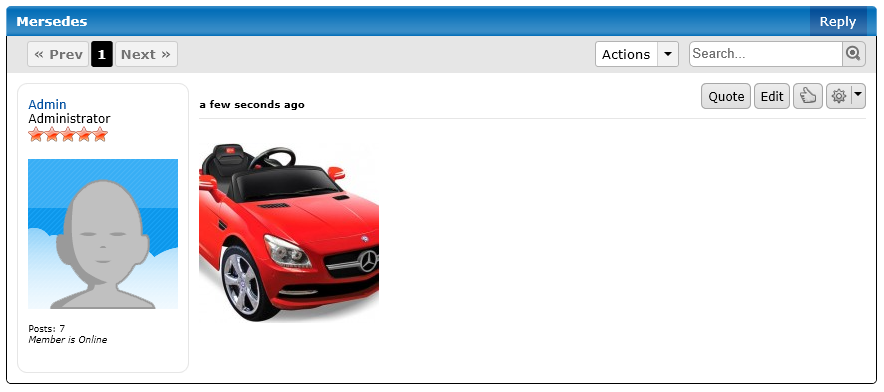
Task: Click the 'a few seconds ago' timestamp
Action: click(x=252, y=105)
